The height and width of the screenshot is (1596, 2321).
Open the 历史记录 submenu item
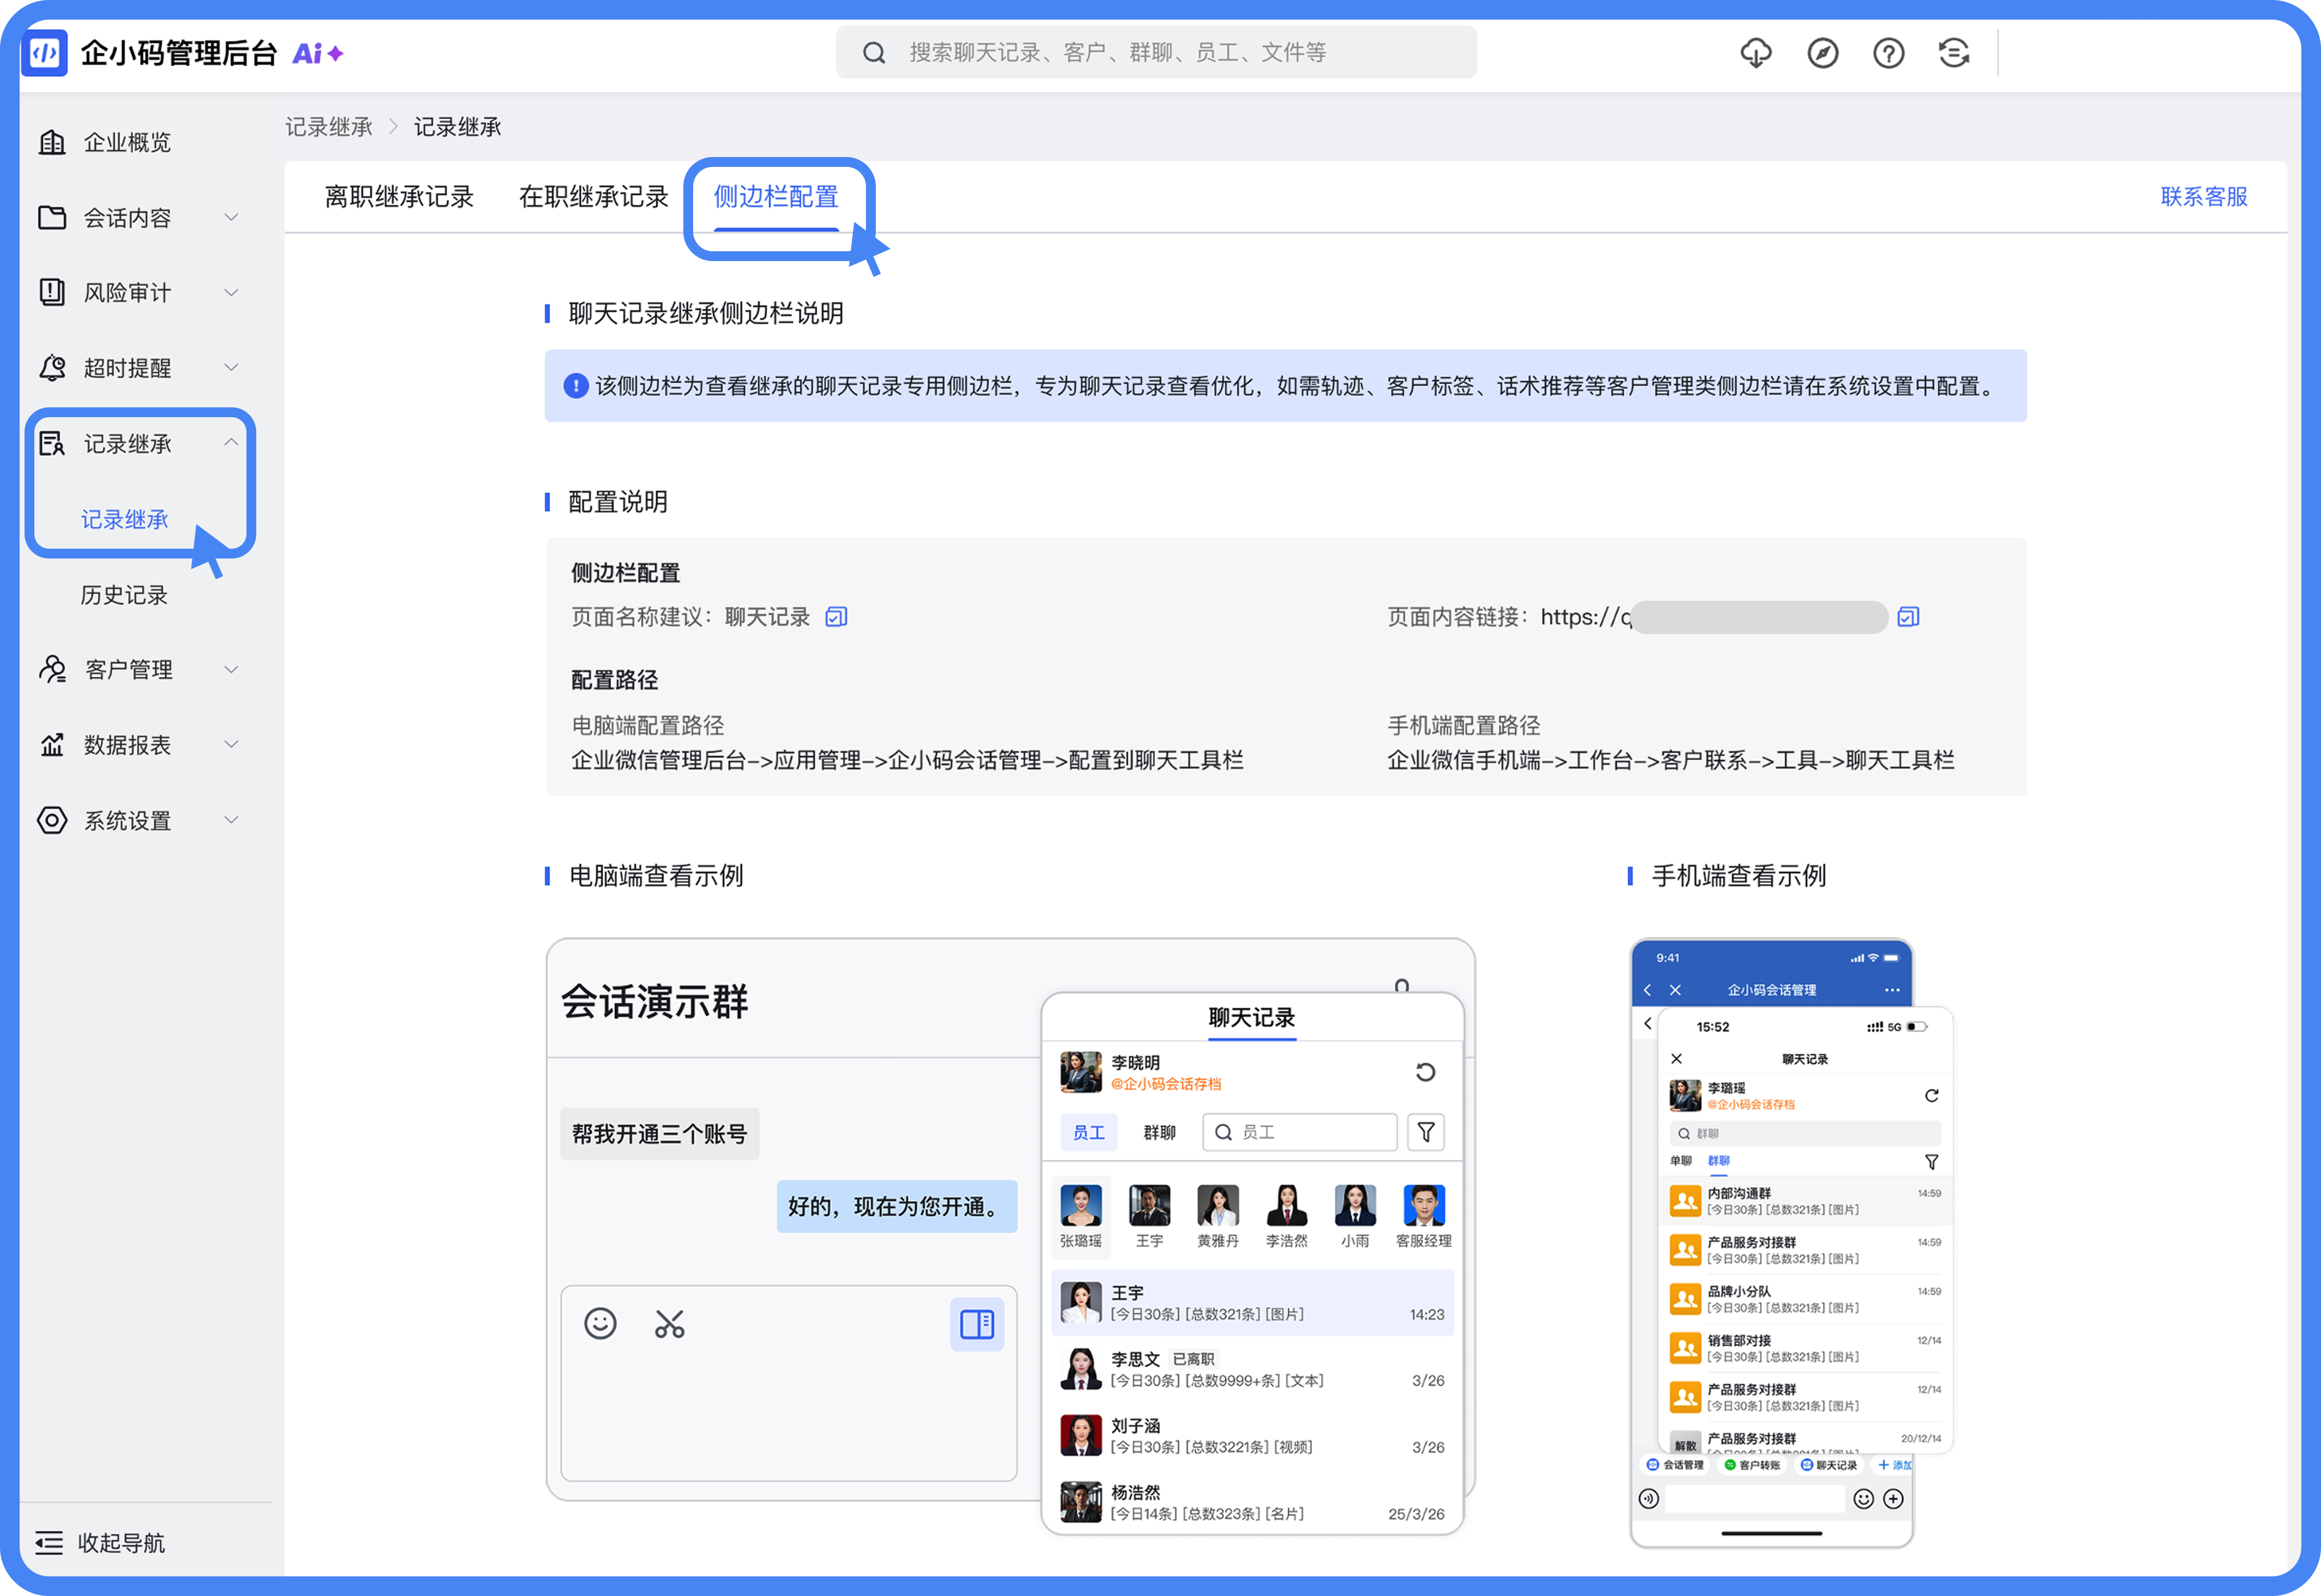(125, 595)
